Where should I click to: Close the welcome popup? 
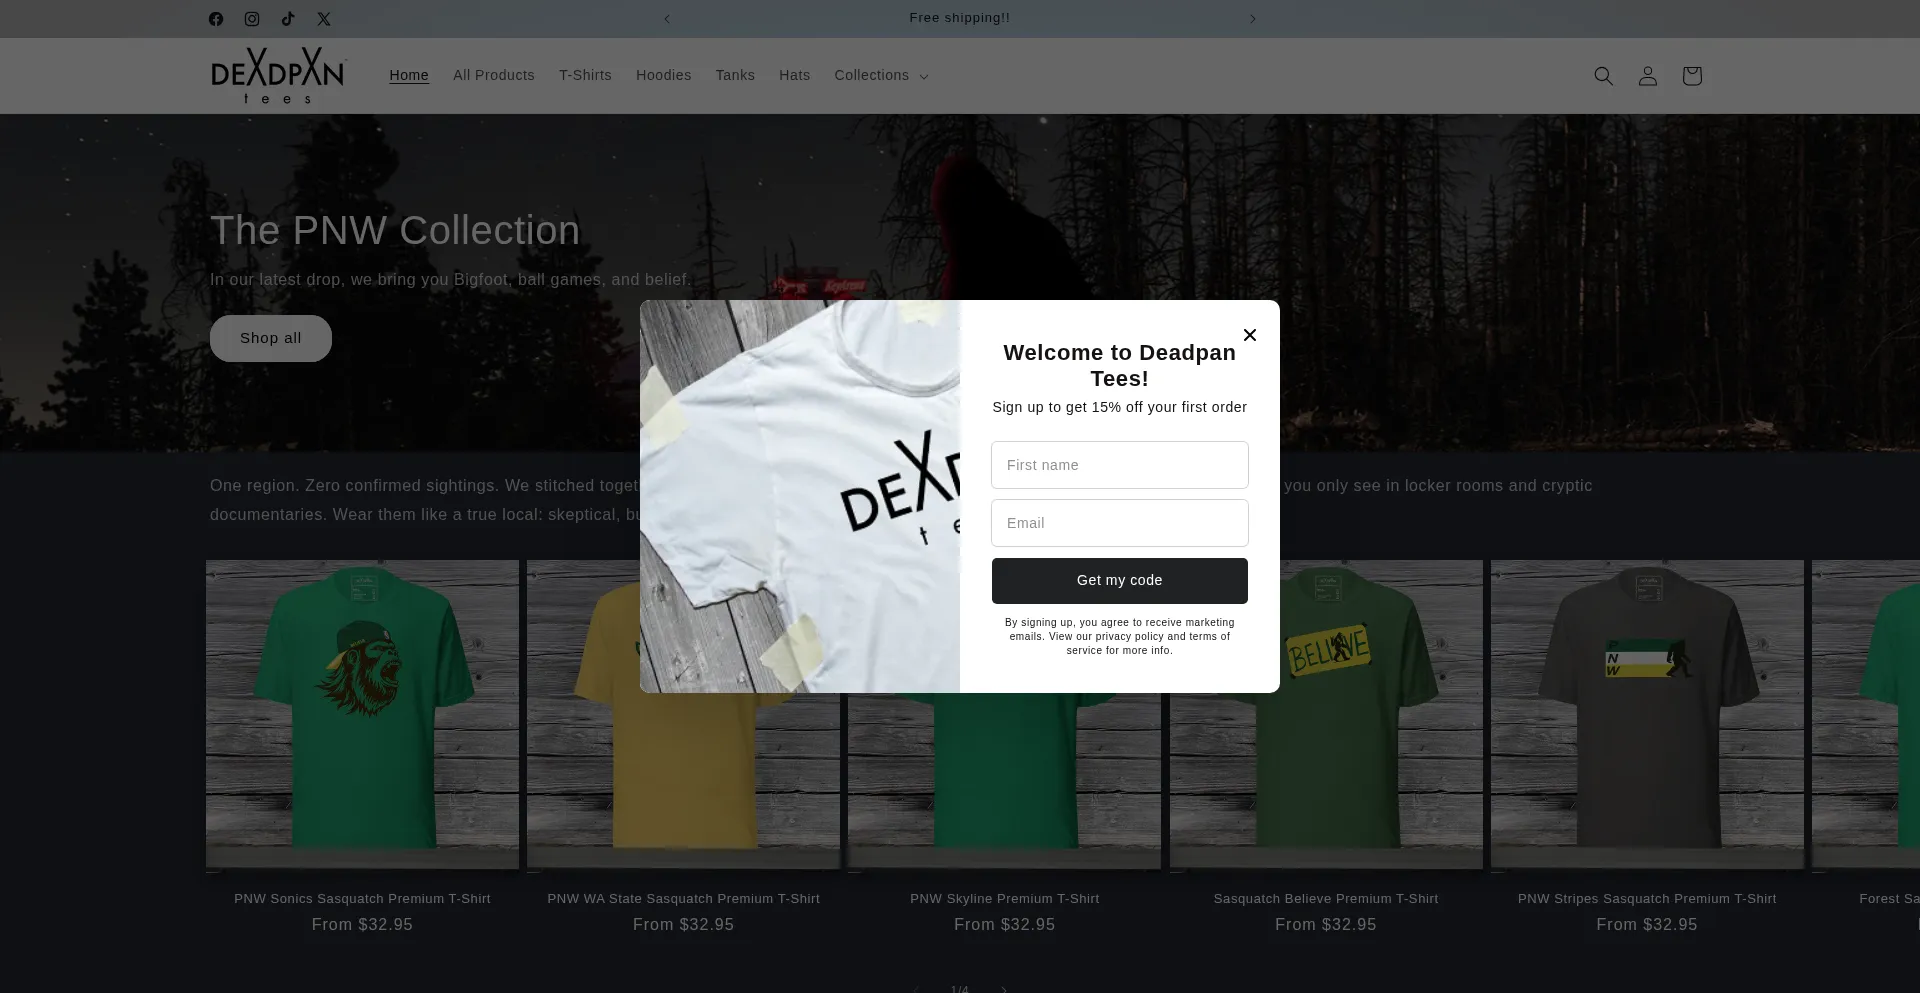tap(1250, 335)
